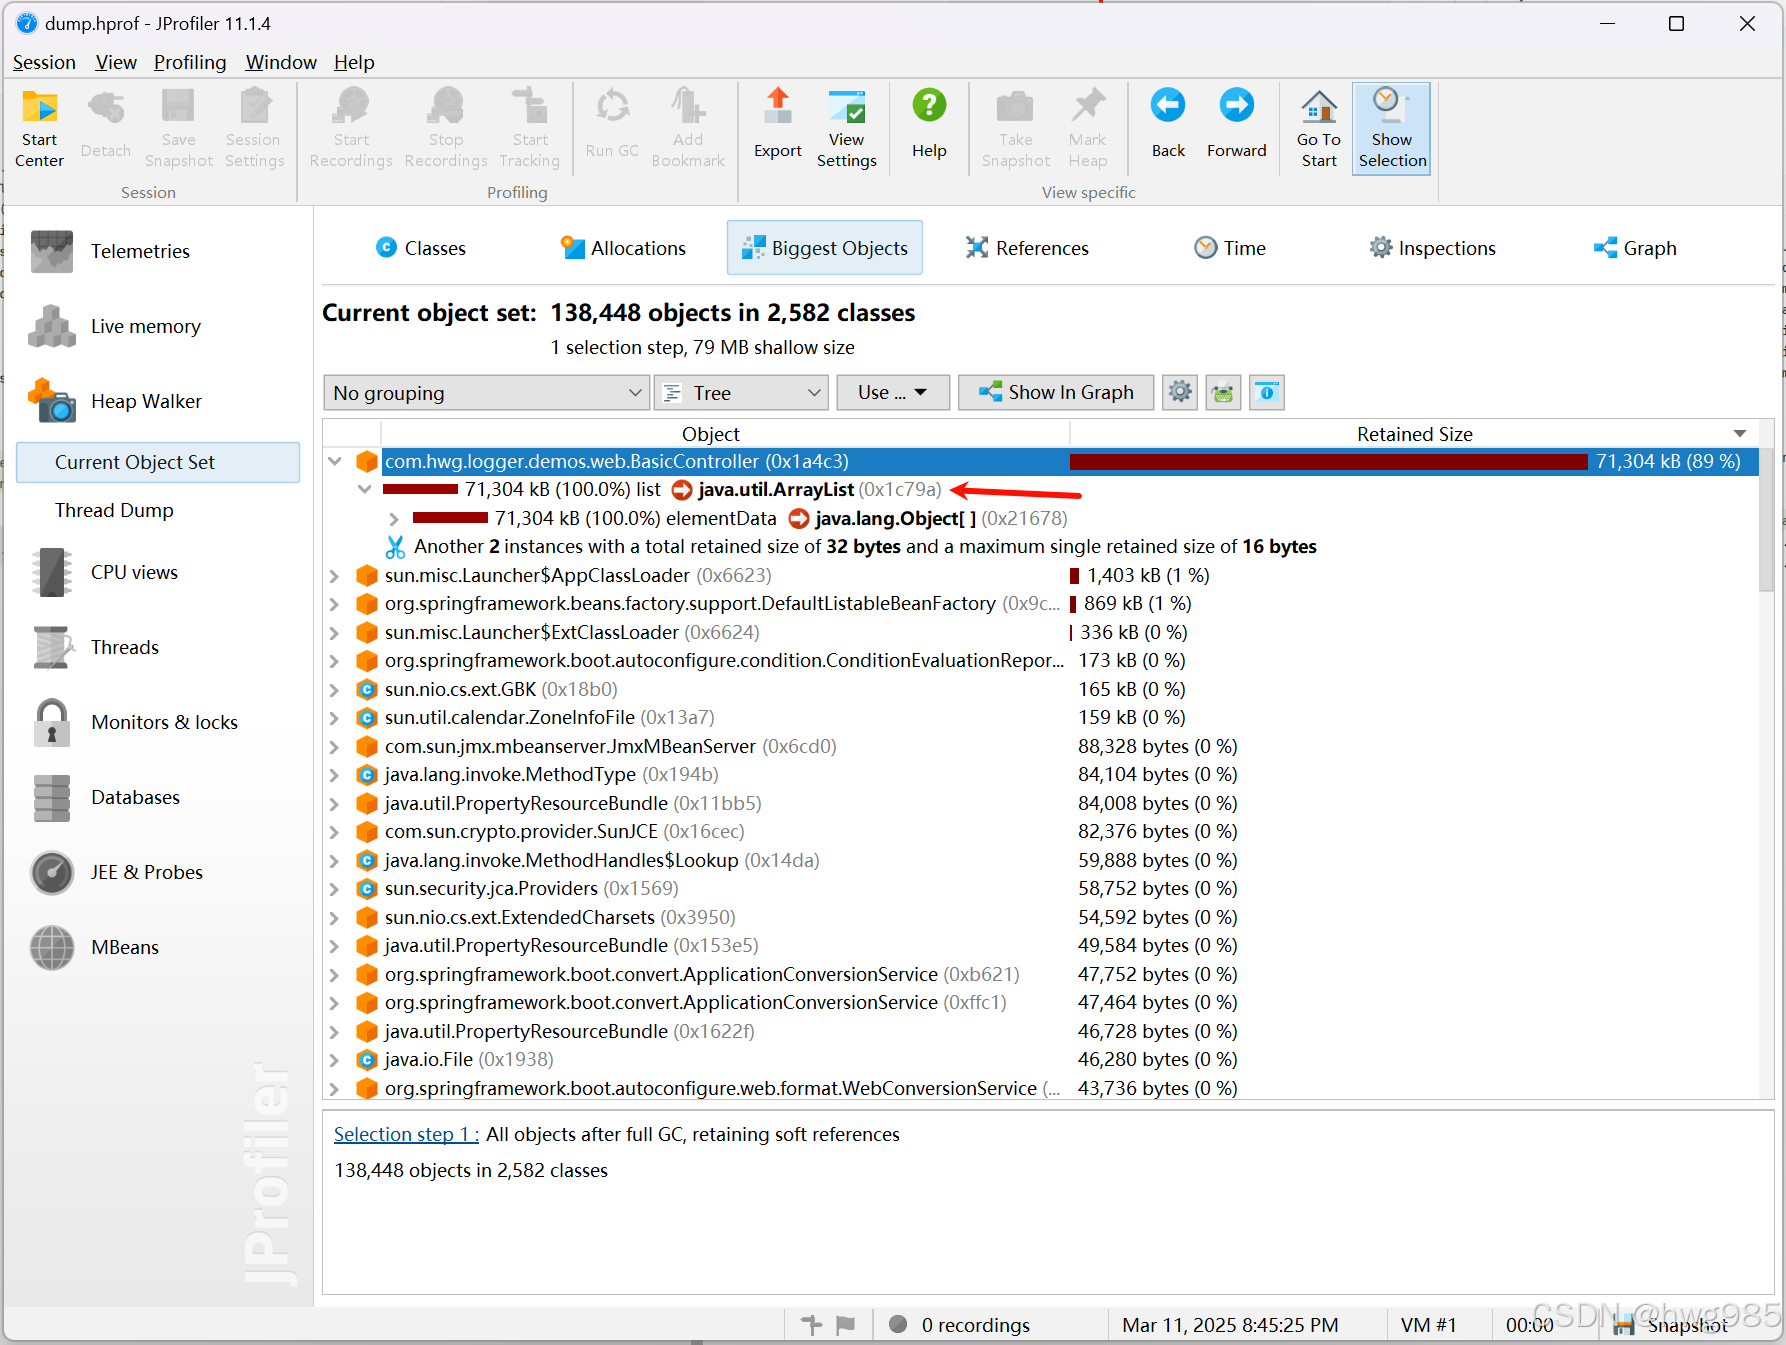The height and width of the screenshot is (1345, 1786).
Task: Click the recording circle in status bar
Action: click(898, 1324)
